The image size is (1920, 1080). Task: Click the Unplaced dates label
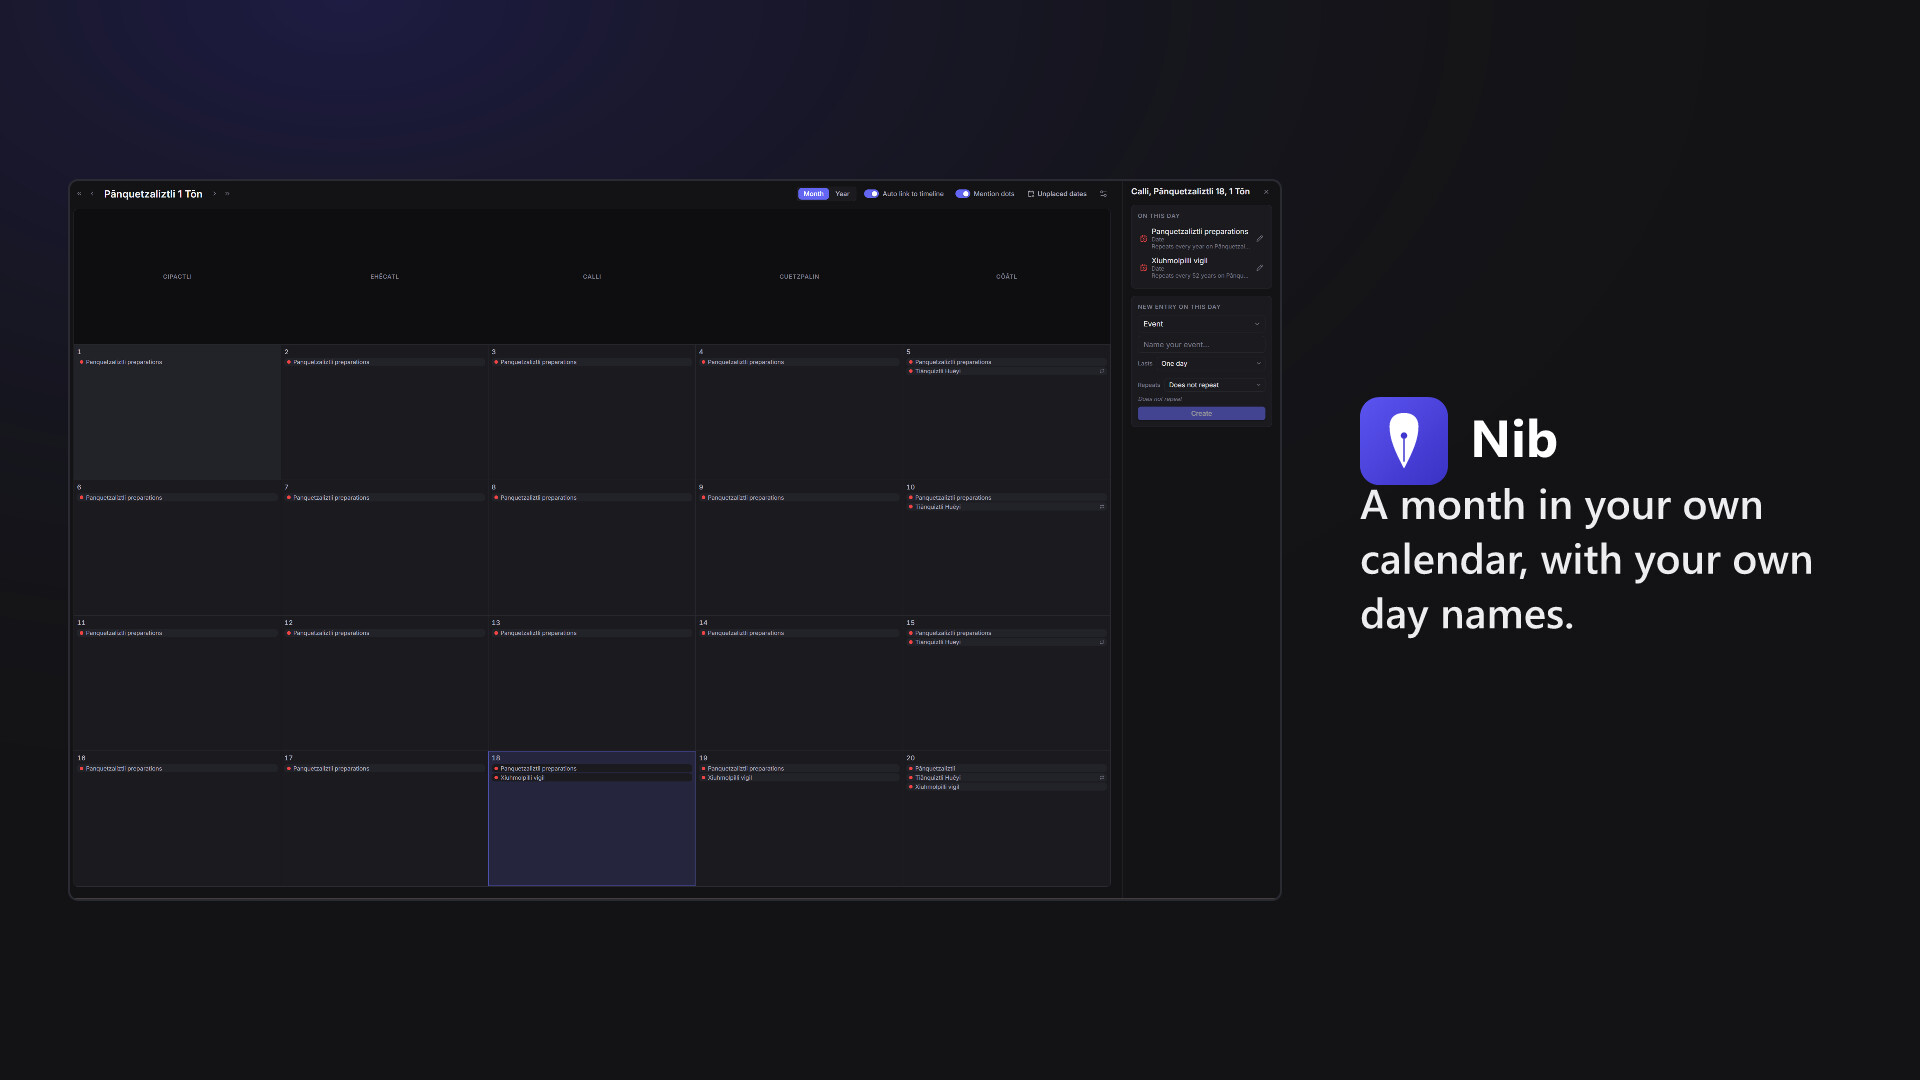pyautogui.click(x=1062, y=194)
